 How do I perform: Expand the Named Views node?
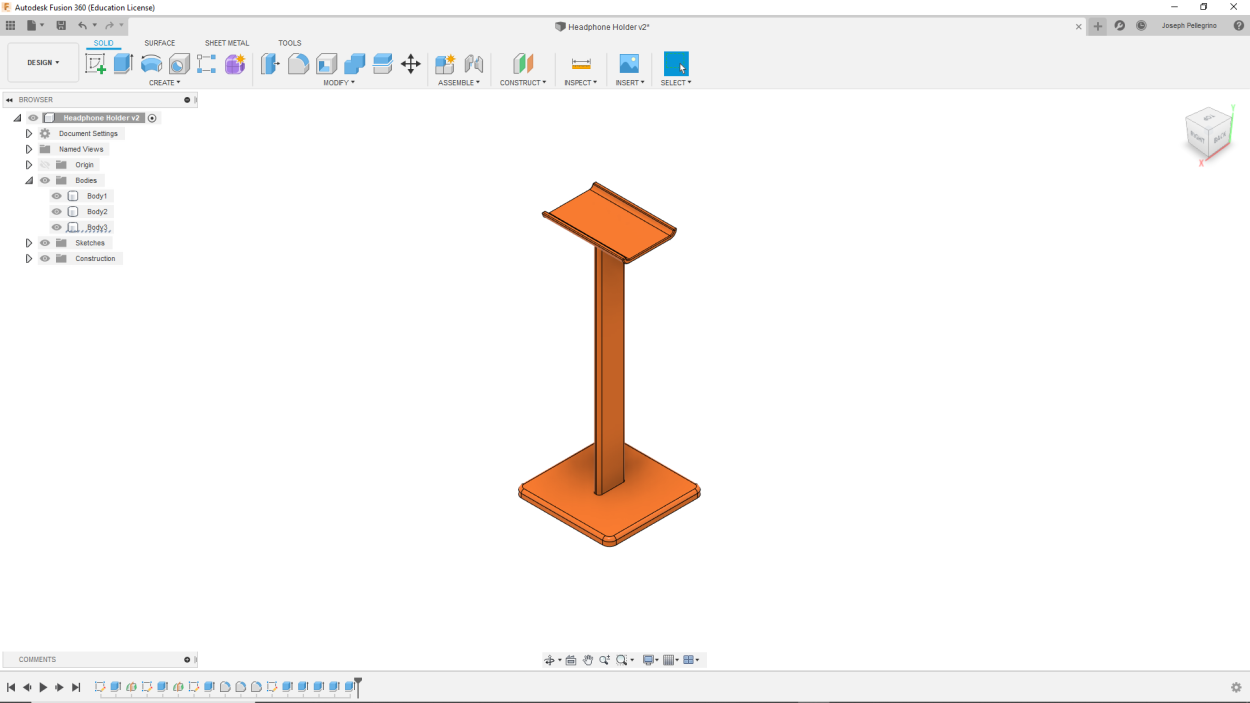[29, 149]
